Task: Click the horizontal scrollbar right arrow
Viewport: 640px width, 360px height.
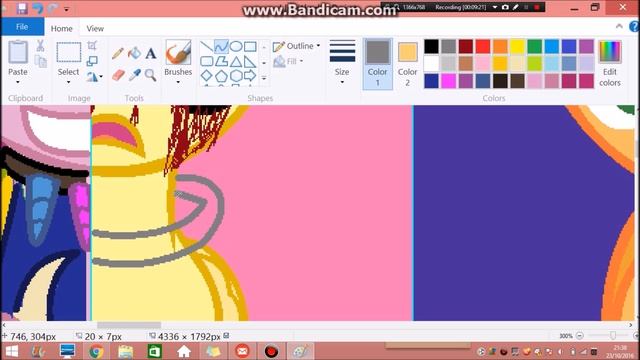Action: [631, 325]
